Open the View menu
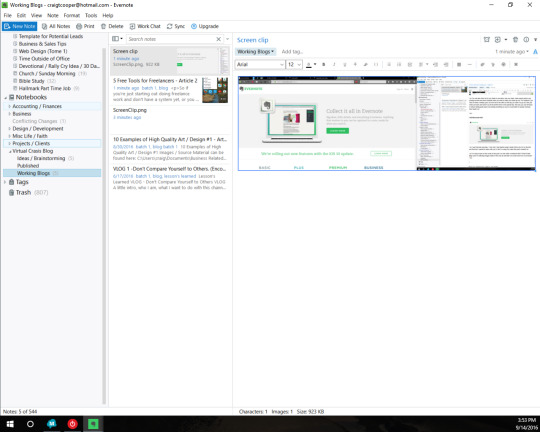This screenshot has height=432, width=540. click(x=36, y=16)
